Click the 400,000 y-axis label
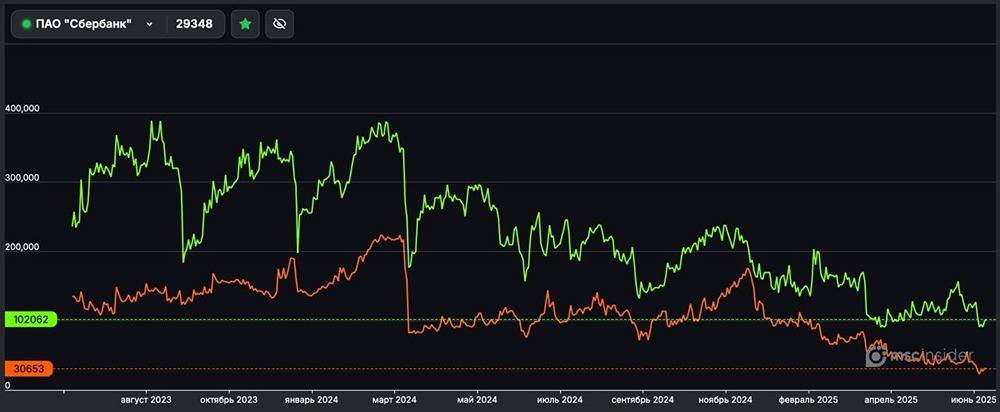Screen dimensions: 1000x412 tap(22, 108)
